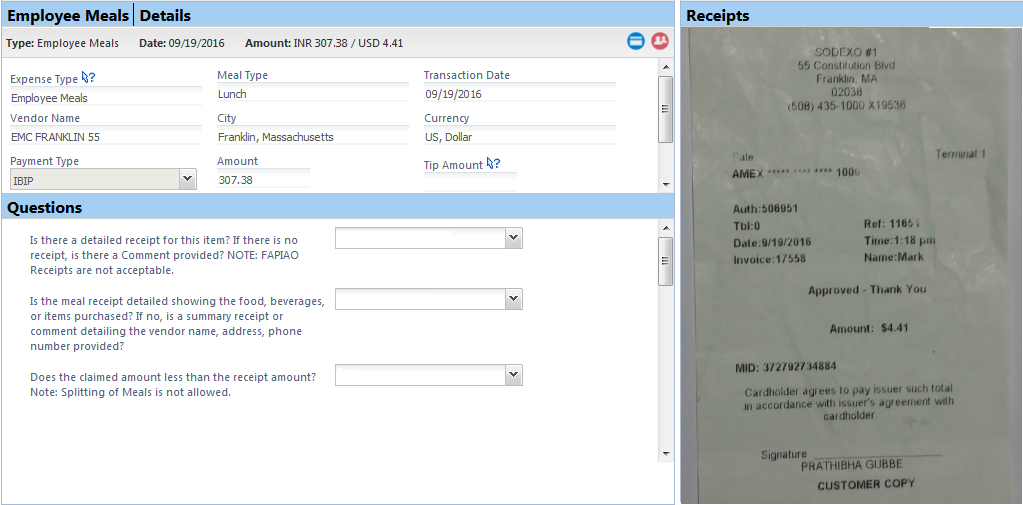Select the Details header tab
Screen dimensions: 1023x505
coord(165,15)
